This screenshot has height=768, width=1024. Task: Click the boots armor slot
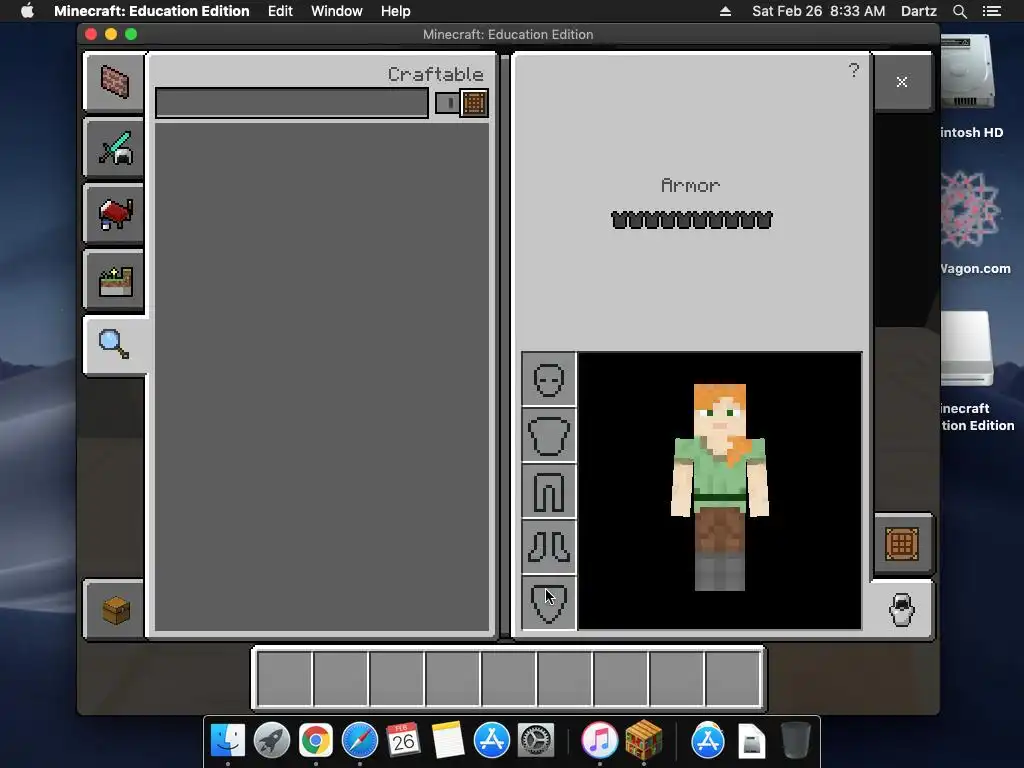coord(549,547)
